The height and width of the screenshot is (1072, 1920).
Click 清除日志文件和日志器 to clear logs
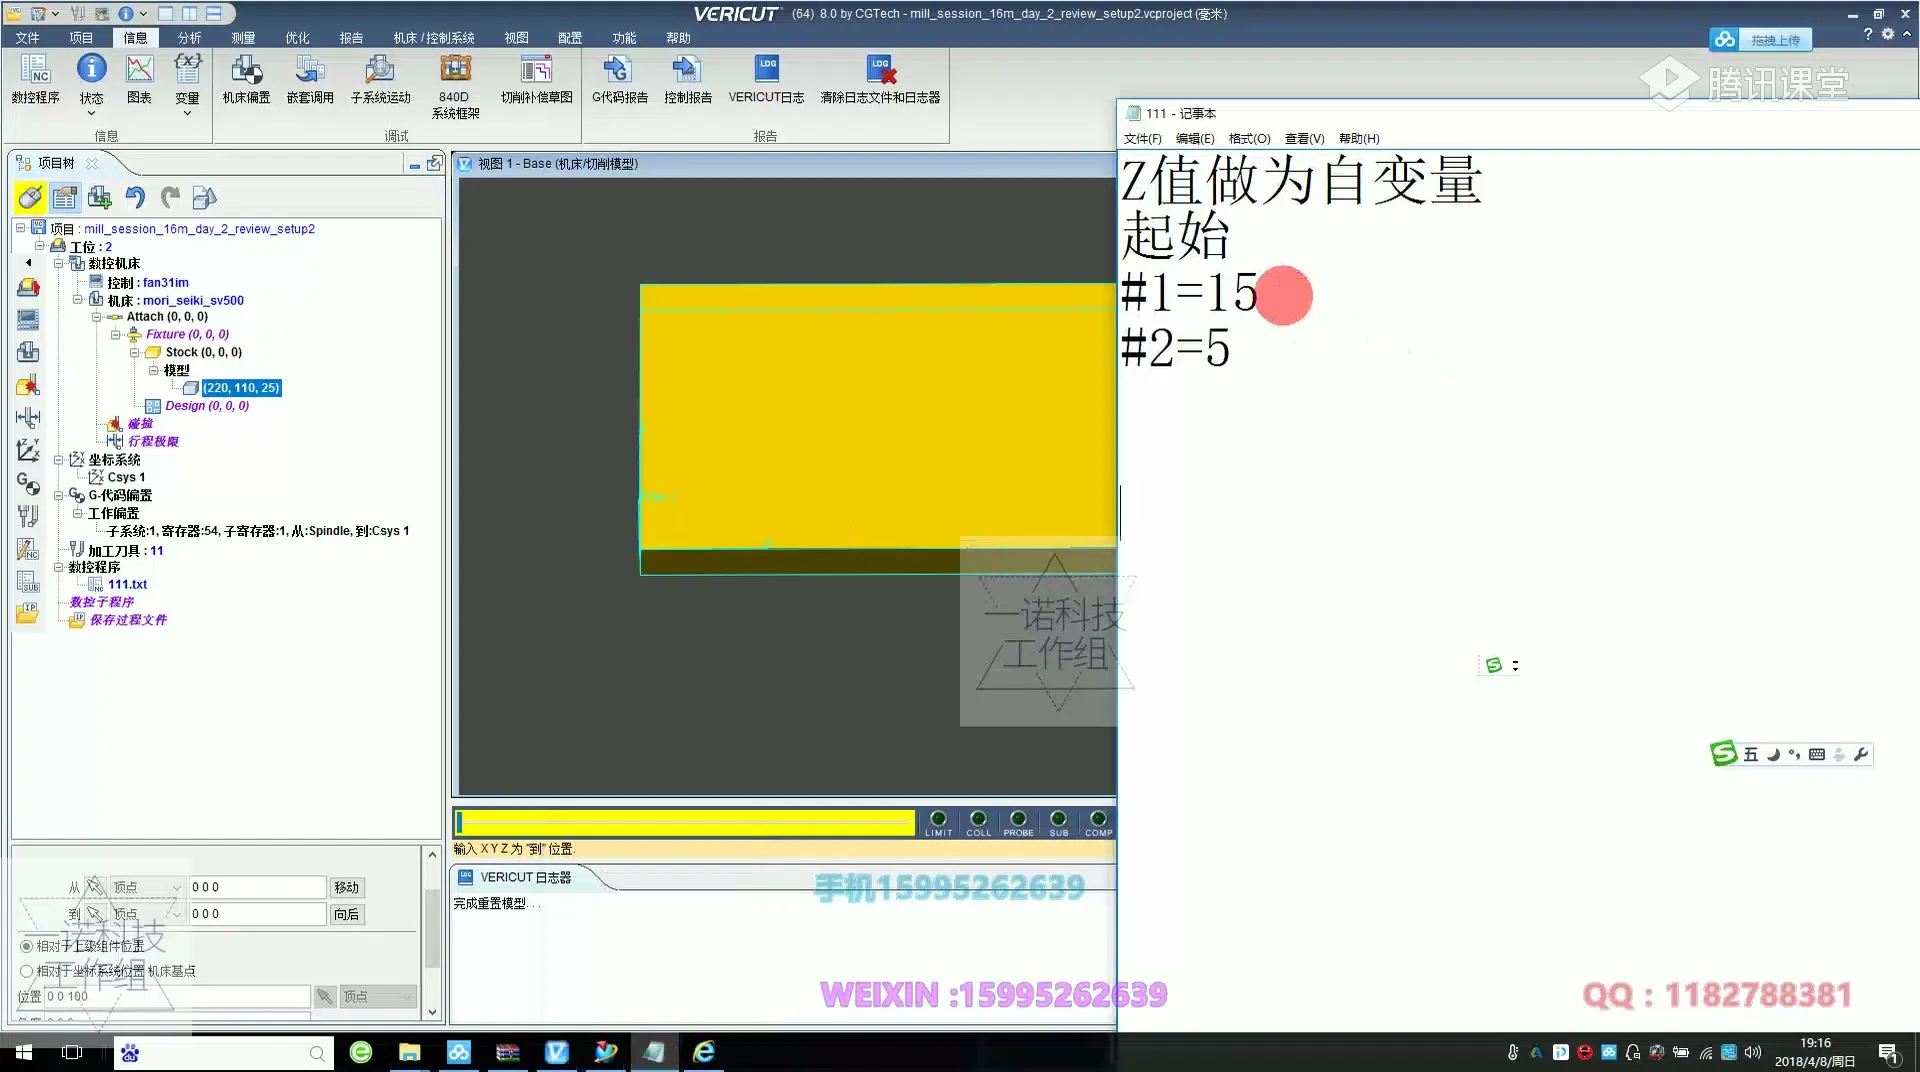[879, 80]
